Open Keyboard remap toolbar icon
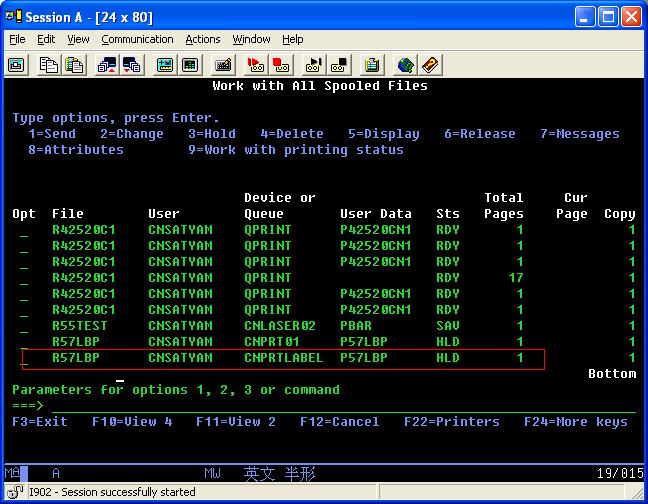 [223, 65]
